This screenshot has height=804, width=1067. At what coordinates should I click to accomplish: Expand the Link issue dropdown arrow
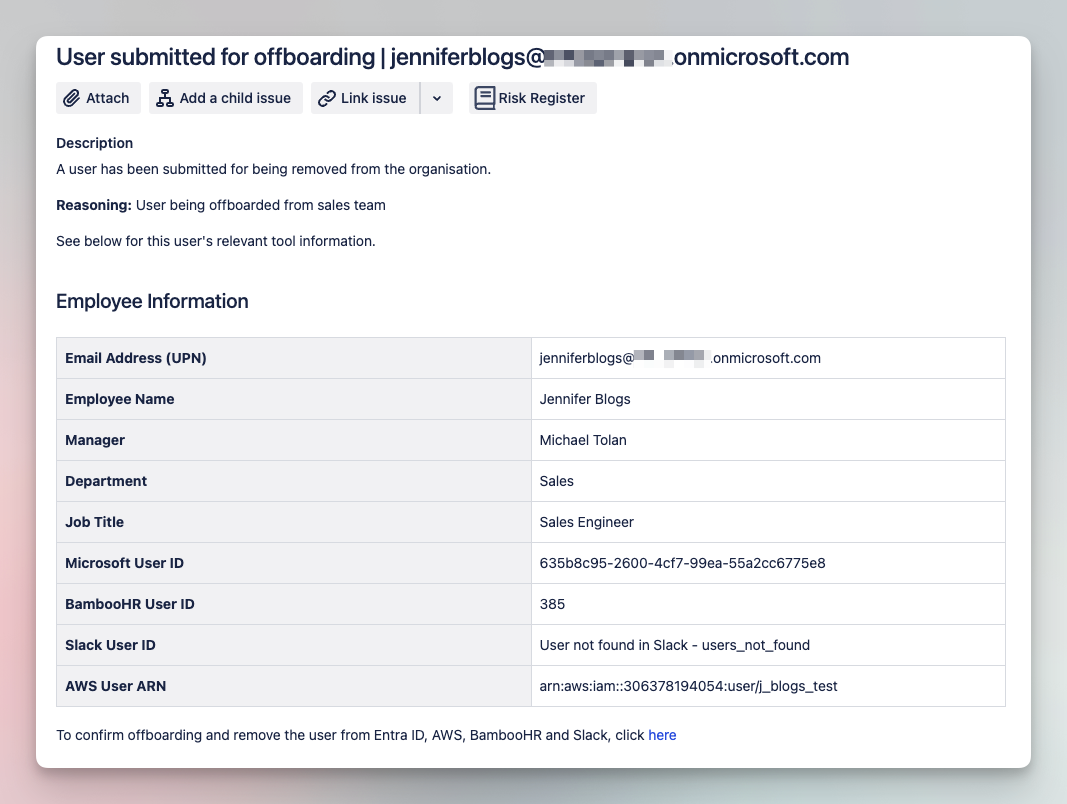[437, 98]
